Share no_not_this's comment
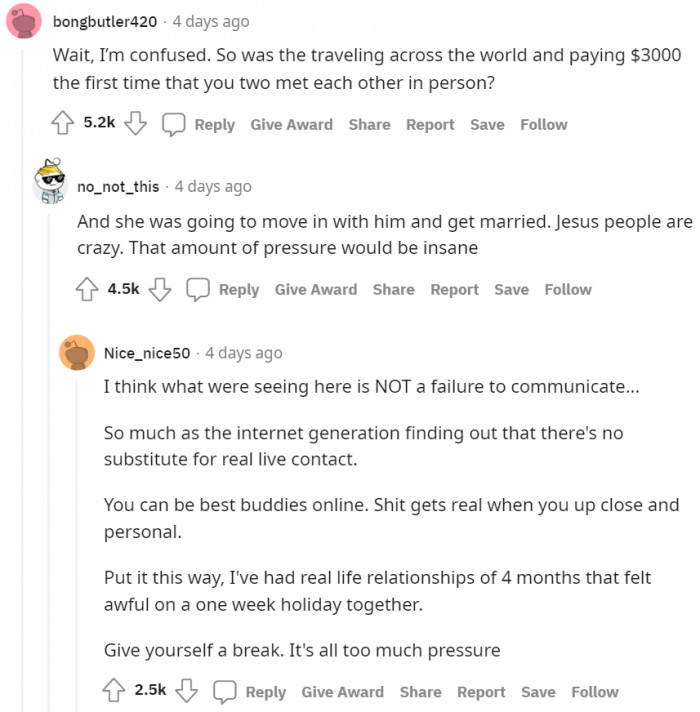The image size is (700, 712). point(393,289)
